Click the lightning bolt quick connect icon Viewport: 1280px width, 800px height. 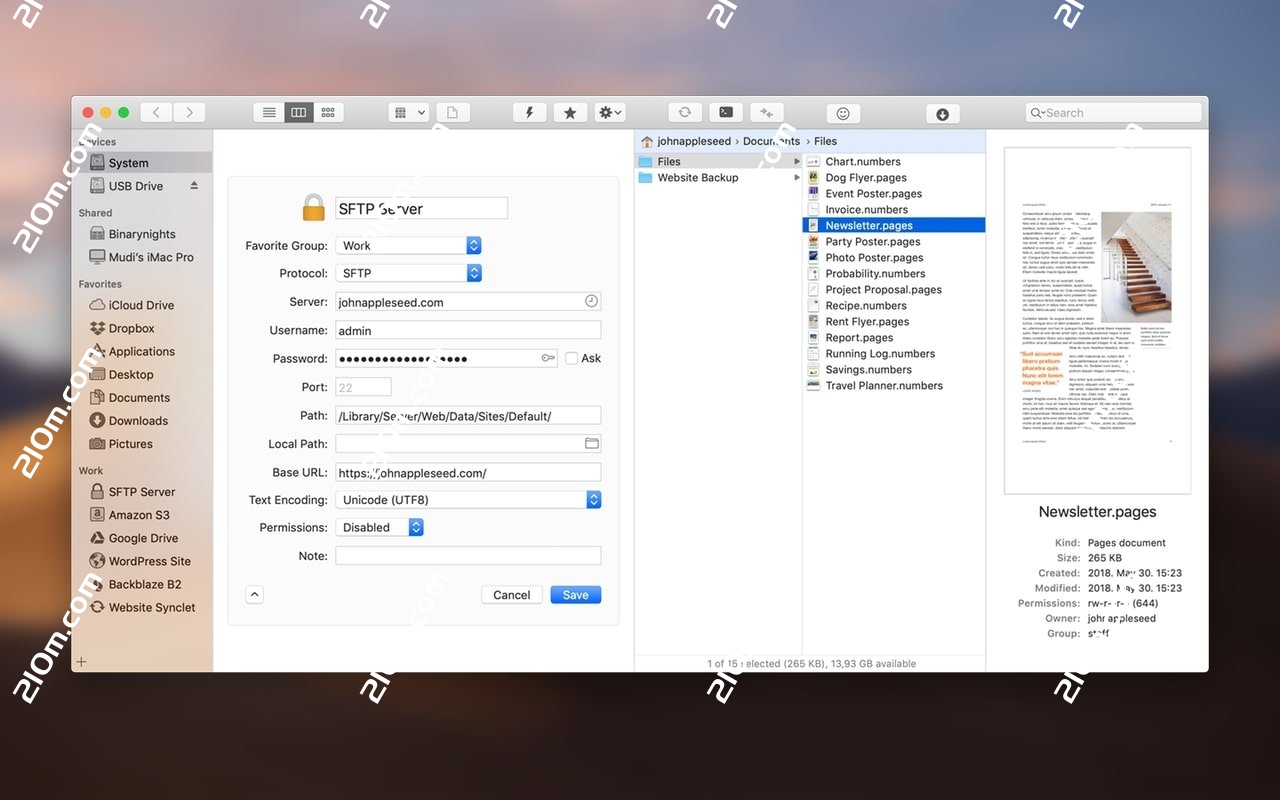tap(530, 113)
